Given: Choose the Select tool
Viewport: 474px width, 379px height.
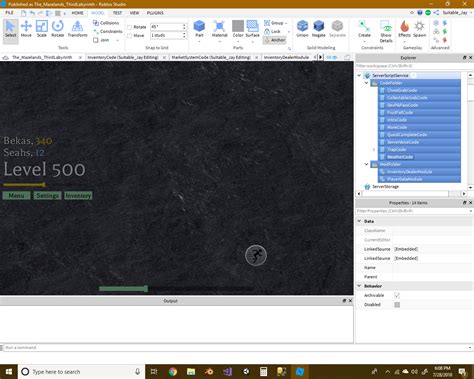Looking at the screenshot, I should coord(11,29).
